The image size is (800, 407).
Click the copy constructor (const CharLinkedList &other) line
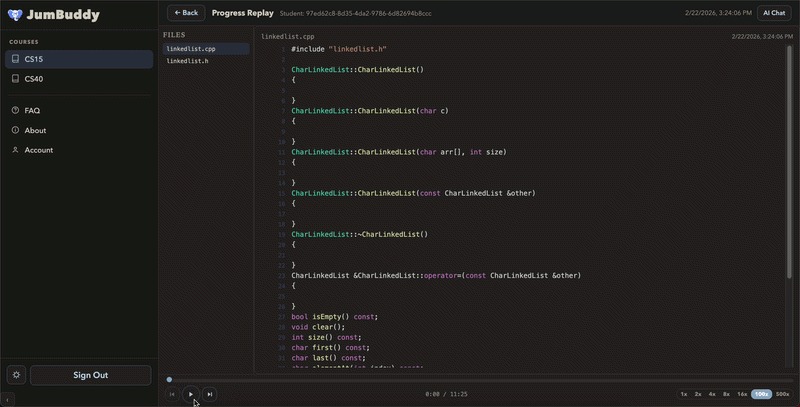click(413, 193)
